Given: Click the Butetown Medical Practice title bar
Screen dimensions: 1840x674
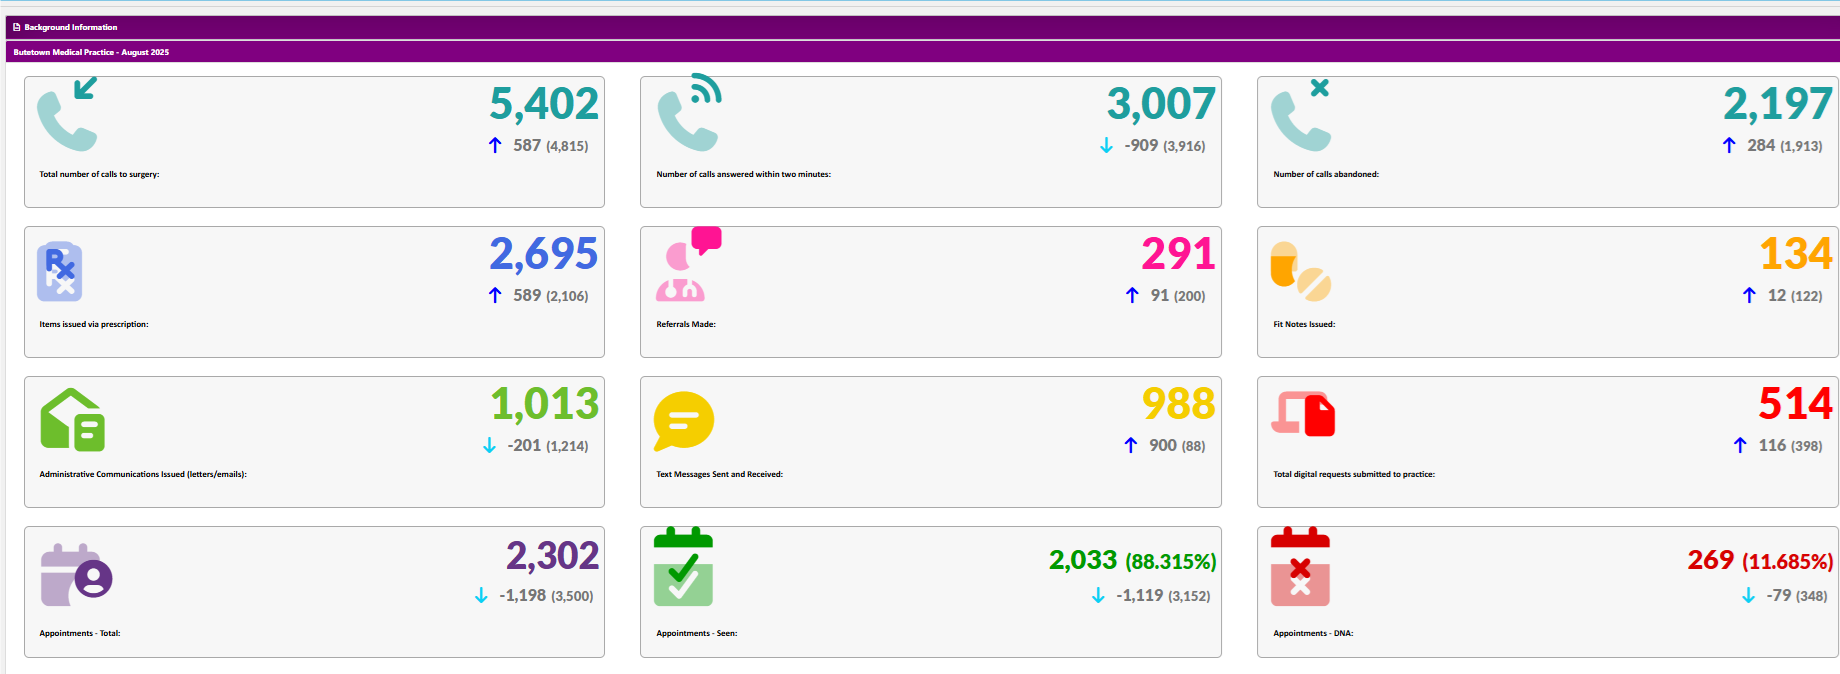Looking at the screenshot, I should coord(91,52).
